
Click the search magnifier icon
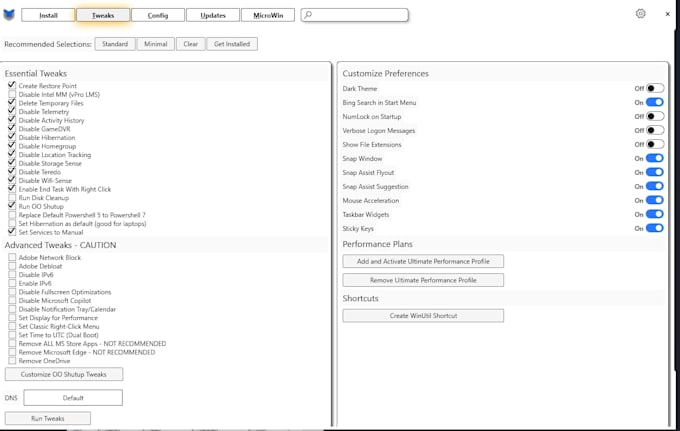(308, 15)
